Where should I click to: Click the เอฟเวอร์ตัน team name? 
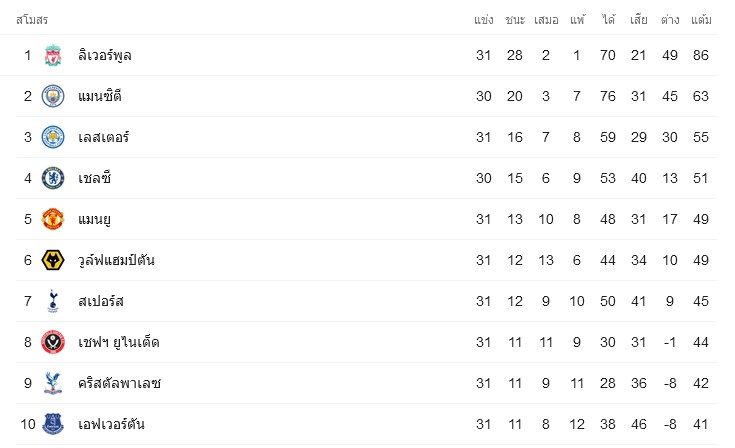click(x=111, y=424)
